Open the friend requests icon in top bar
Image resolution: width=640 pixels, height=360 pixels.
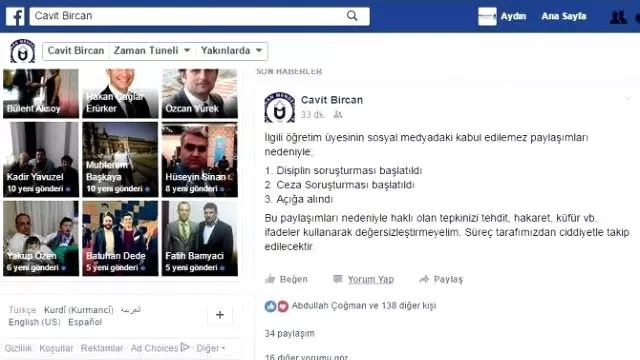tap(618, 17)
